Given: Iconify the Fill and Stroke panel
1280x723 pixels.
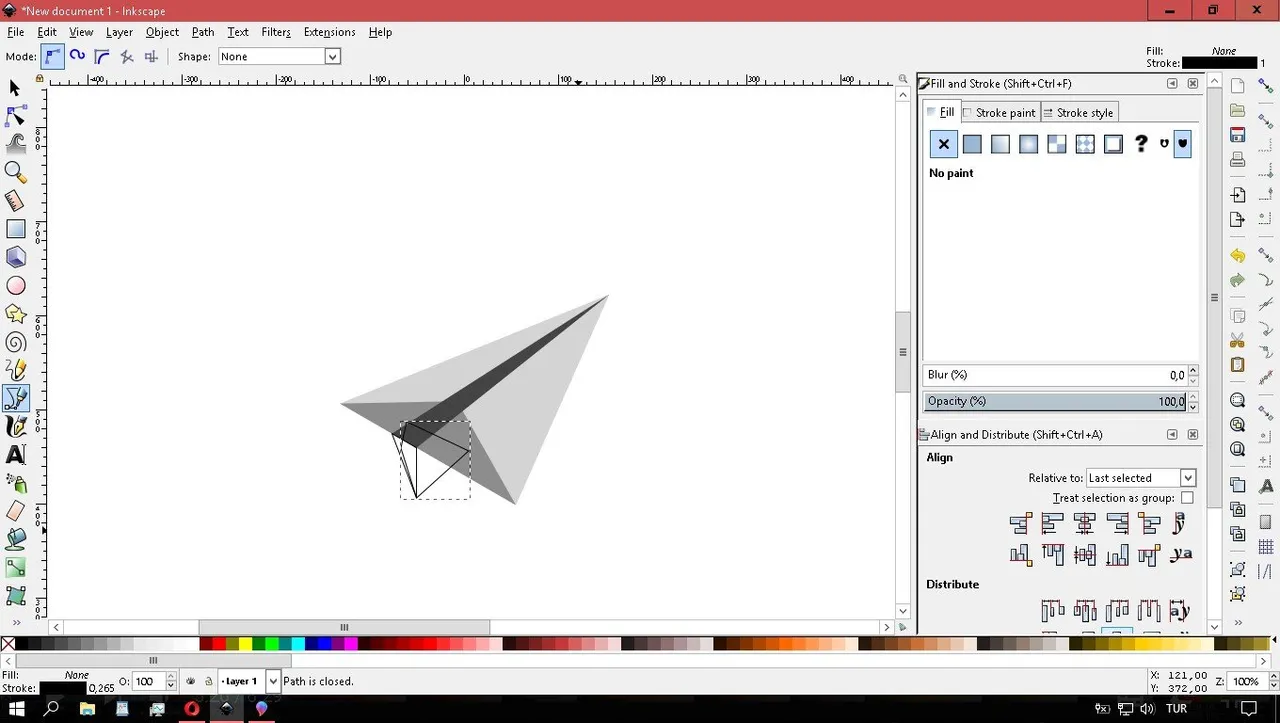Looking at the screenshot, I should (1172, 84).
